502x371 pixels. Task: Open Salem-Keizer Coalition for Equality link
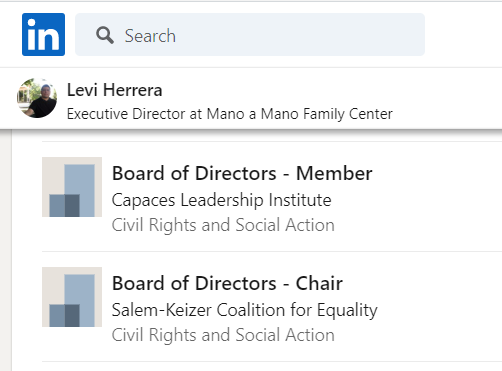pos(245,310)
